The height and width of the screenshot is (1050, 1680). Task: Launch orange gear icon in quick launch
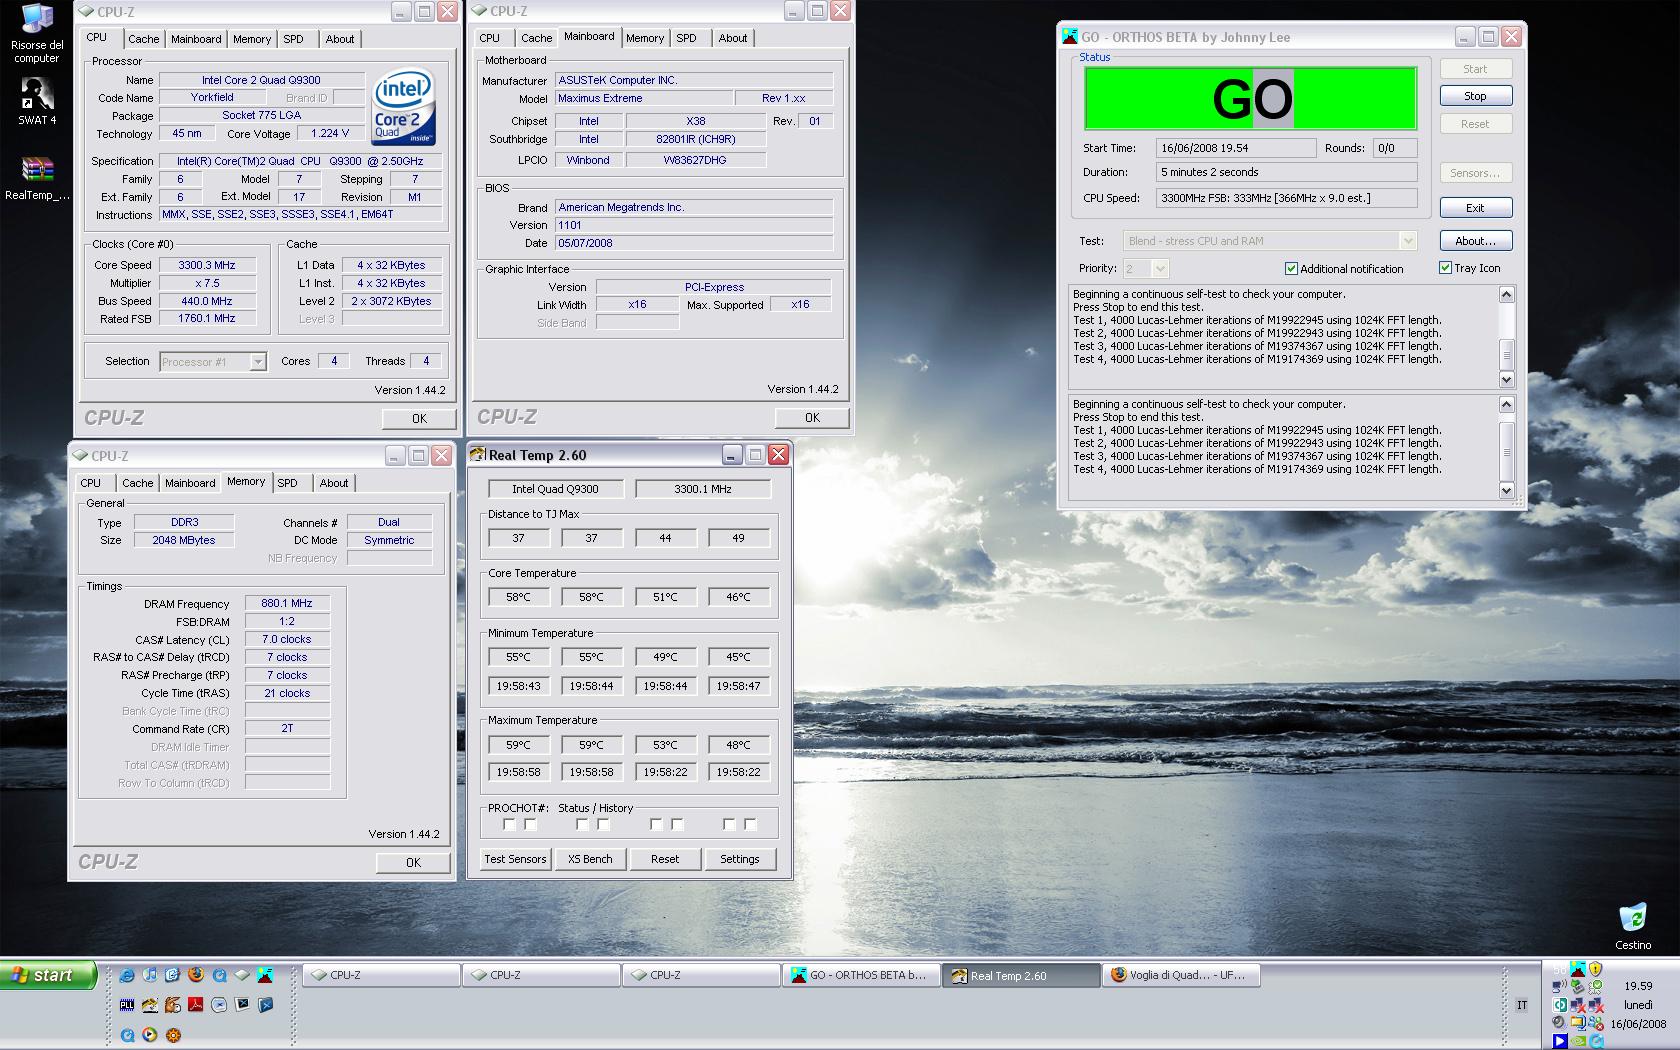pos(173,1035)
